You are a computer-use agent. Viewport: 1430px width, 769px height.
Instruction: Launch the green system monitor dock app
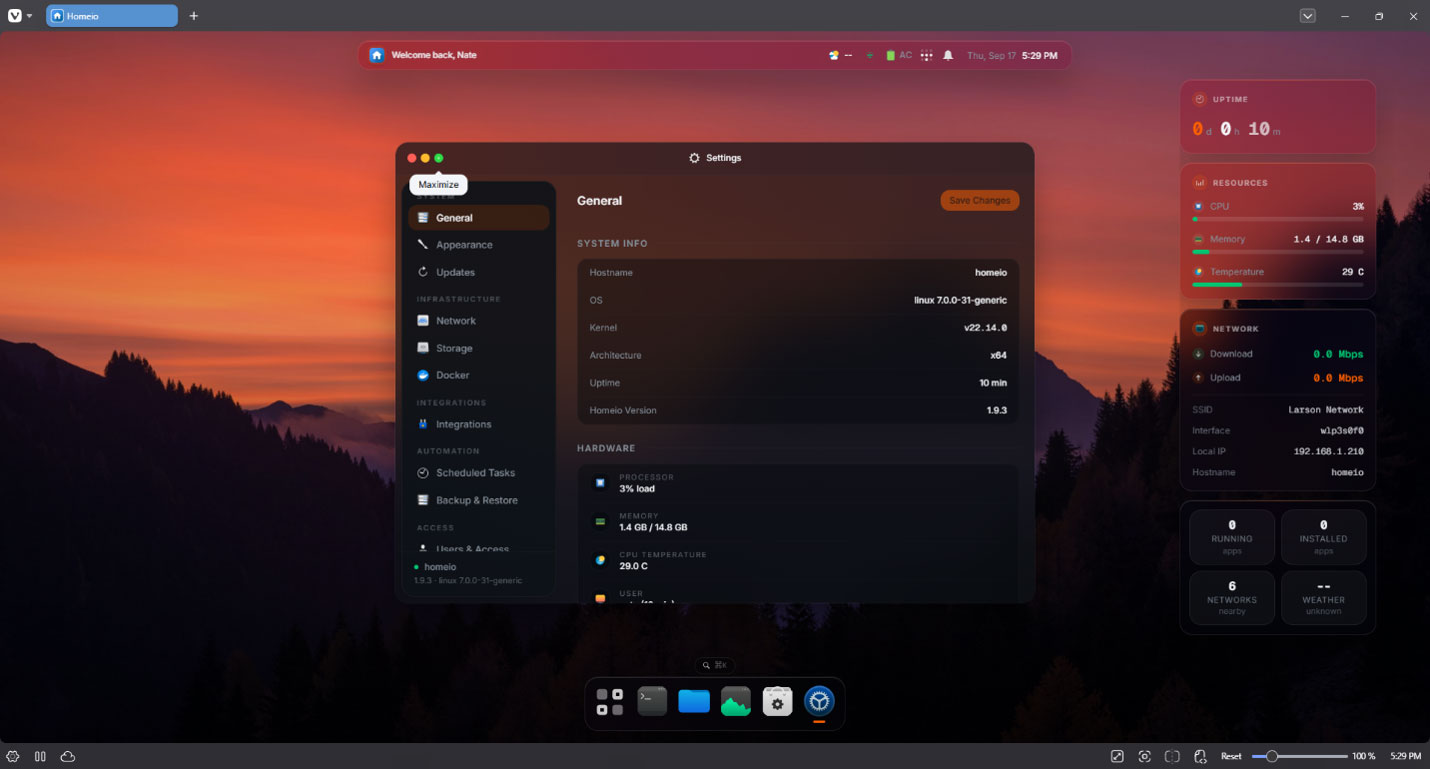point(736,701)
